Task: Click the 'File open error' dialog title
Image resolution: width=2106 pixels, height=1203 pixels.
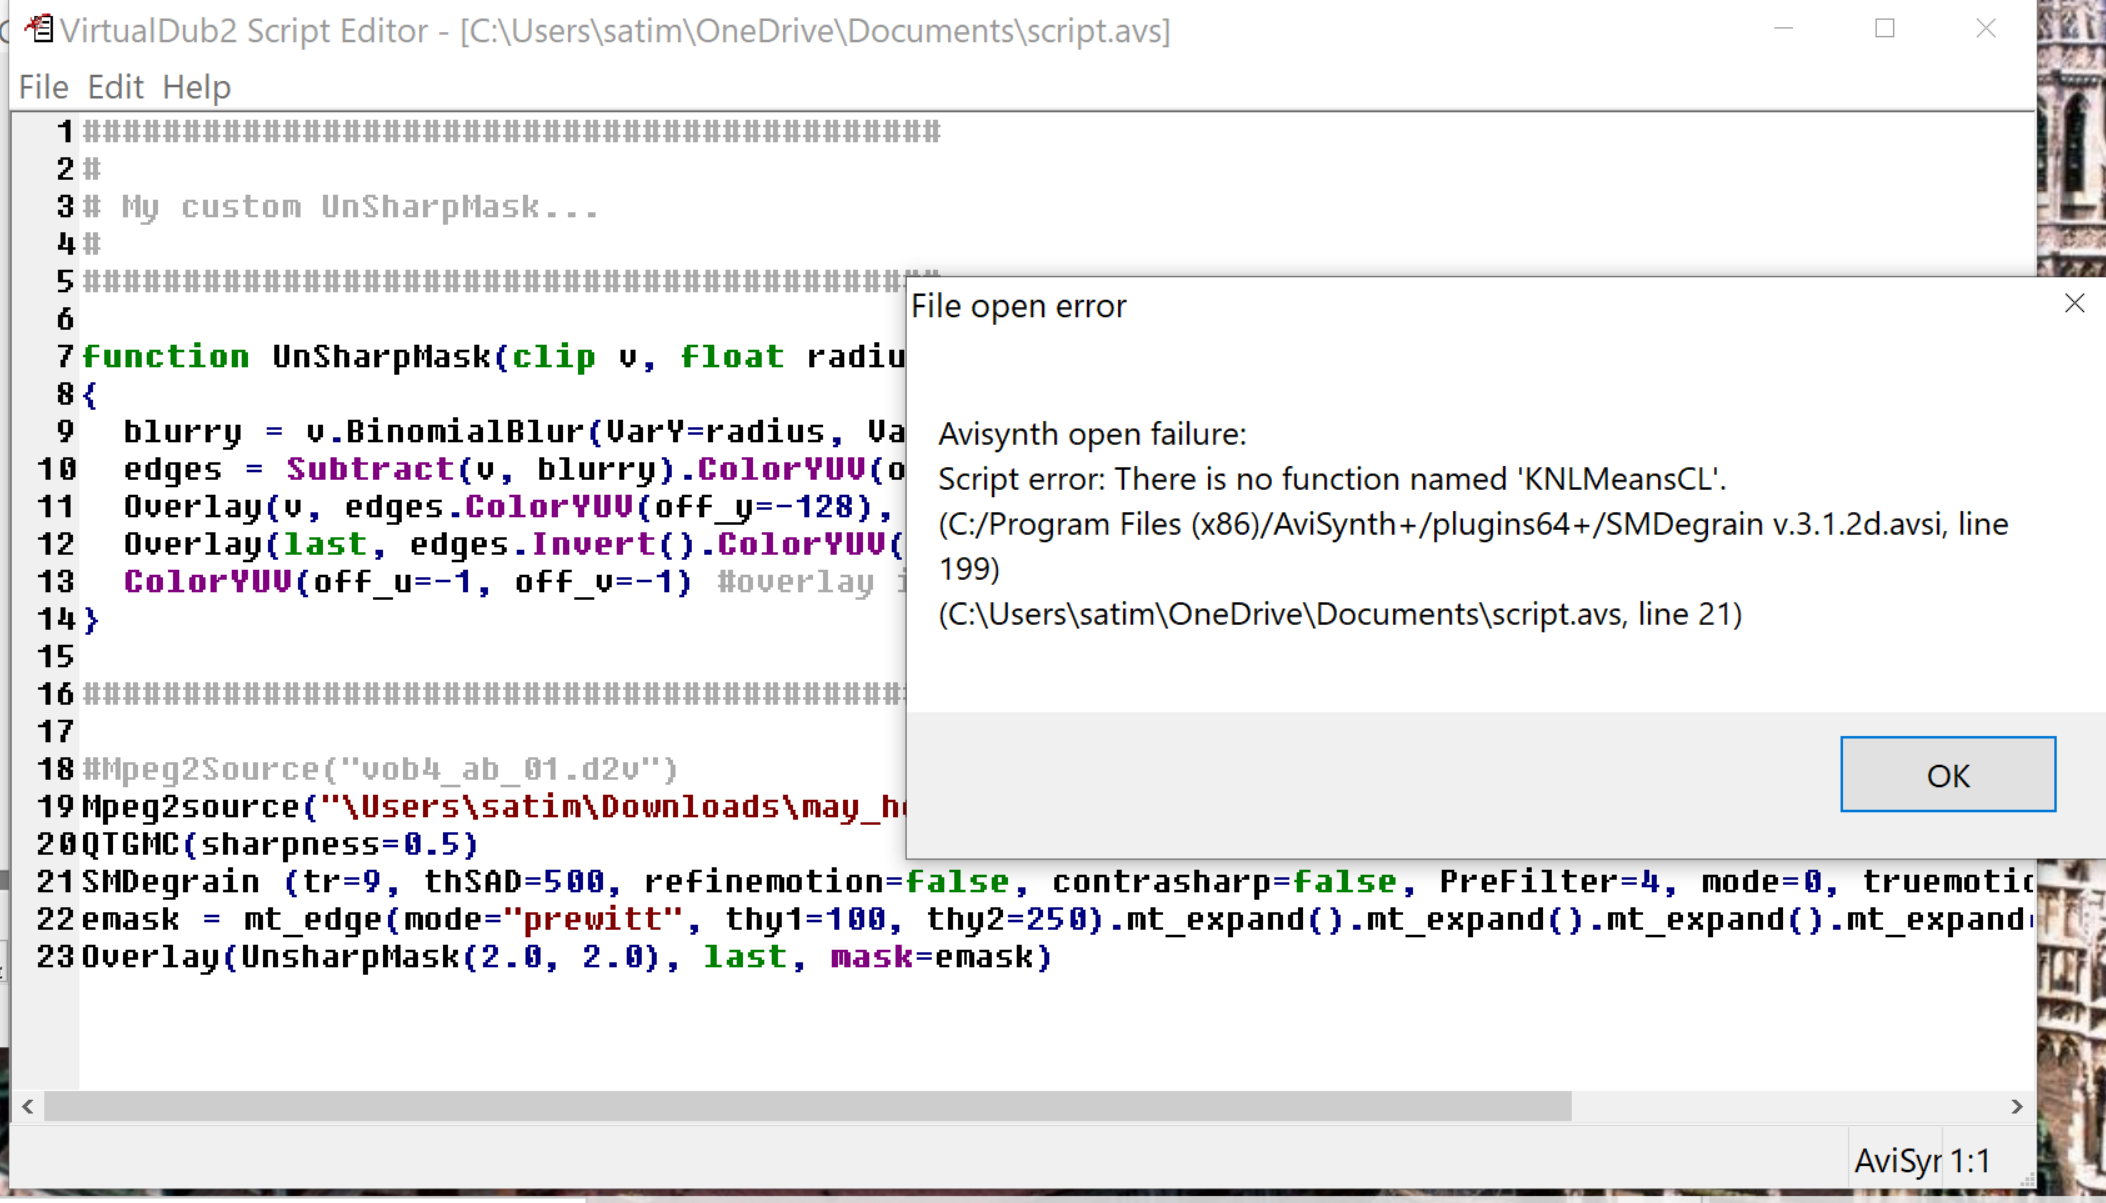Action: tap(1018, 306)
